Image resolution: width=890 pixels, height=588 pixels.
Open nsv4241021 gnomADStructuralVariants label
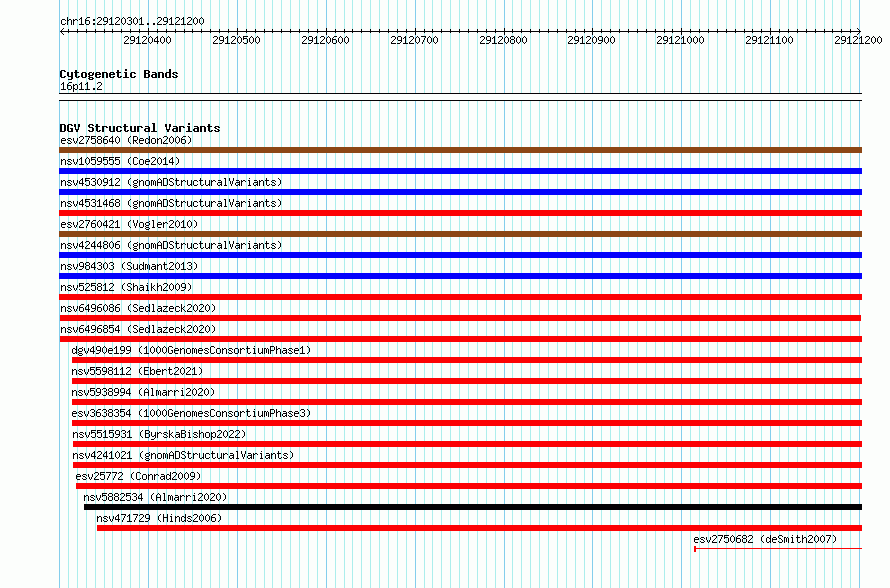point(183,455)
